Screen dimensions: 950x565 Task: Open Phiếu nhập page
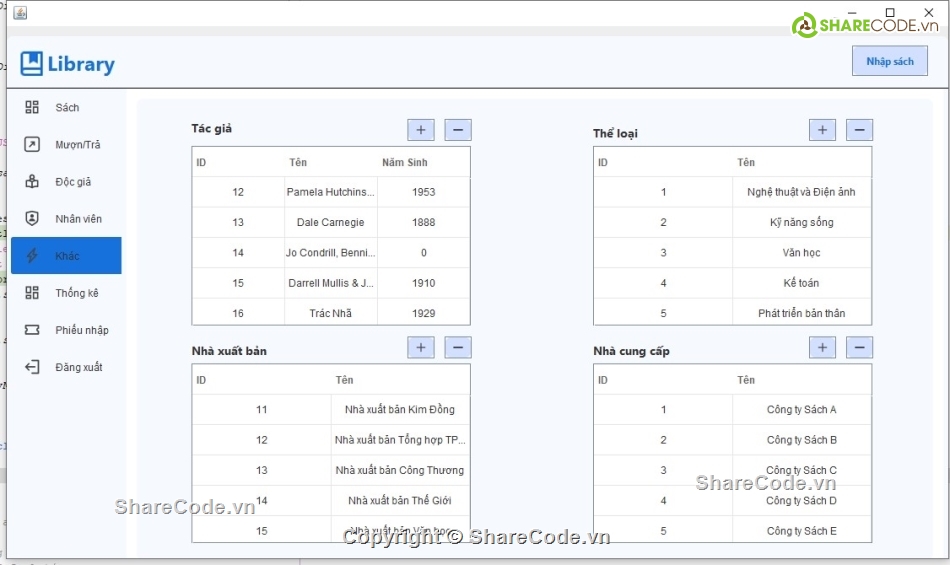click(x=66, y=329)
